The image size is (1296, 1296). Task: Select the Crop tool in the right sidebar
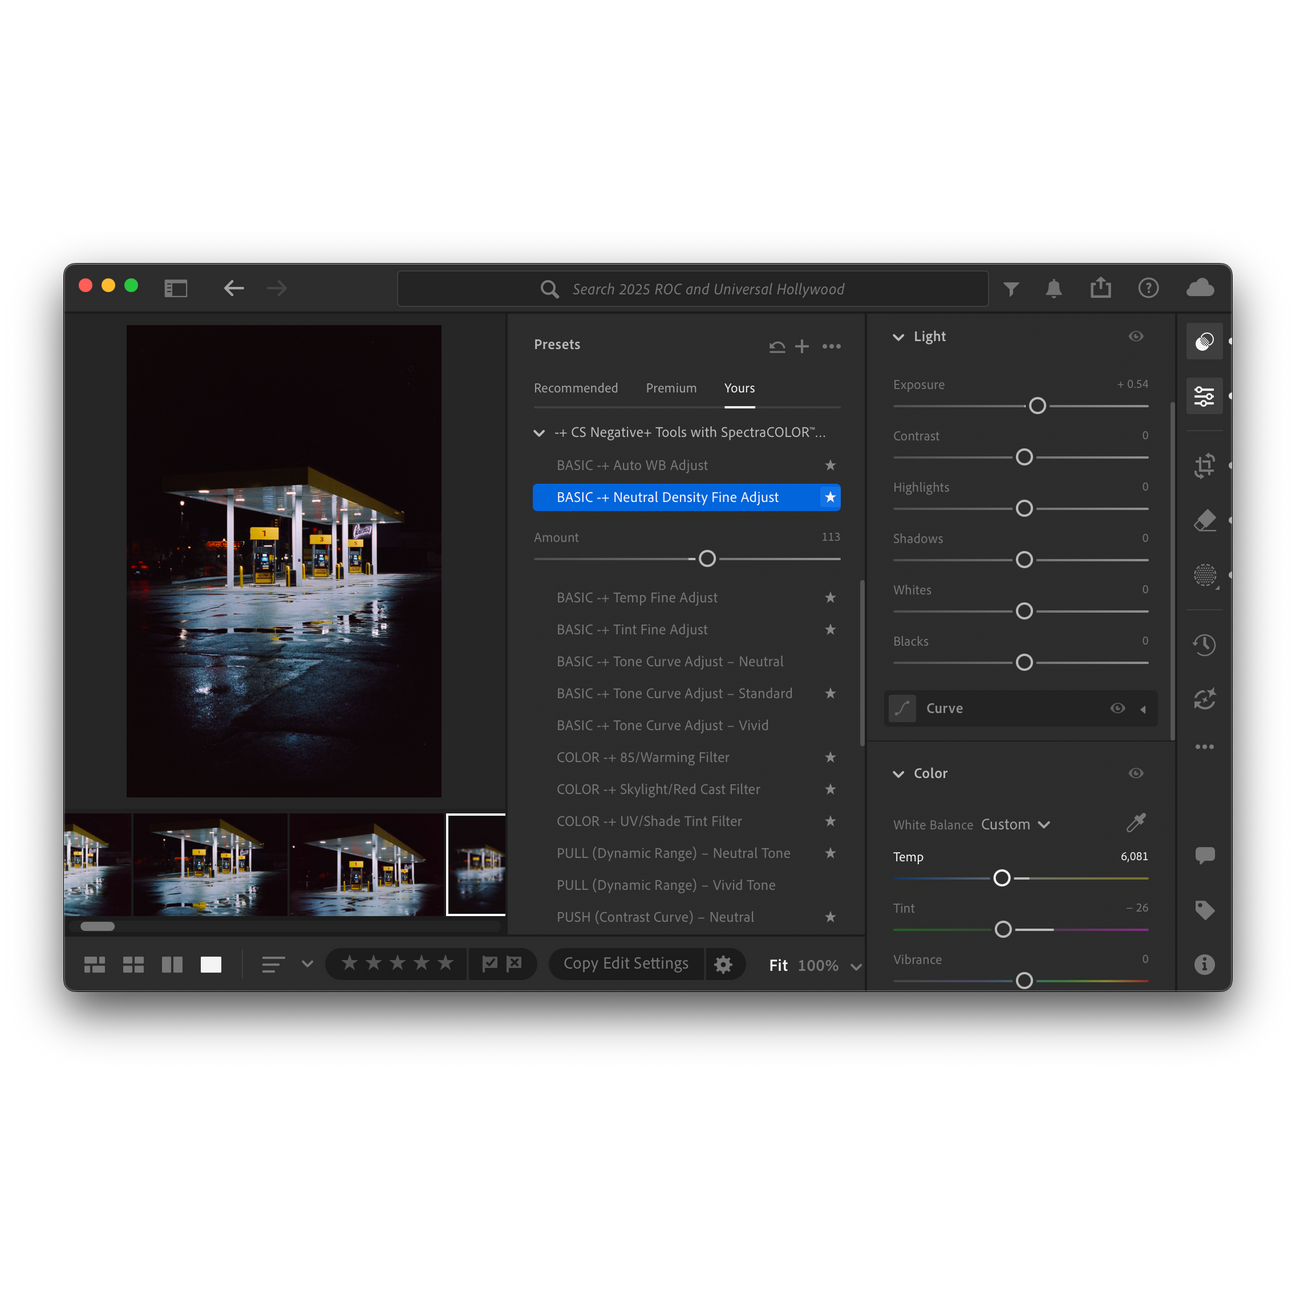tap(1204, 465)
